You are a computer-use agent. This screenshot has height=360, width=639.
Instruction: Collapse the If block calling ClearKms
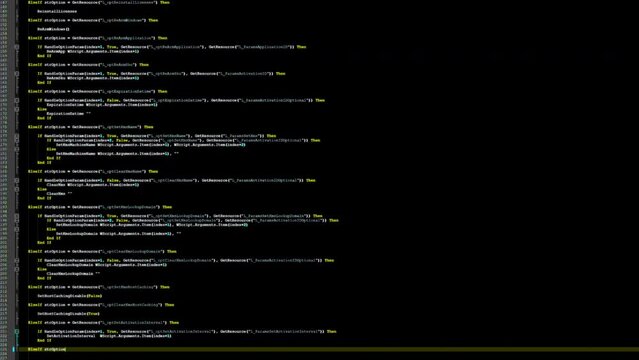(x=17, y=180)
